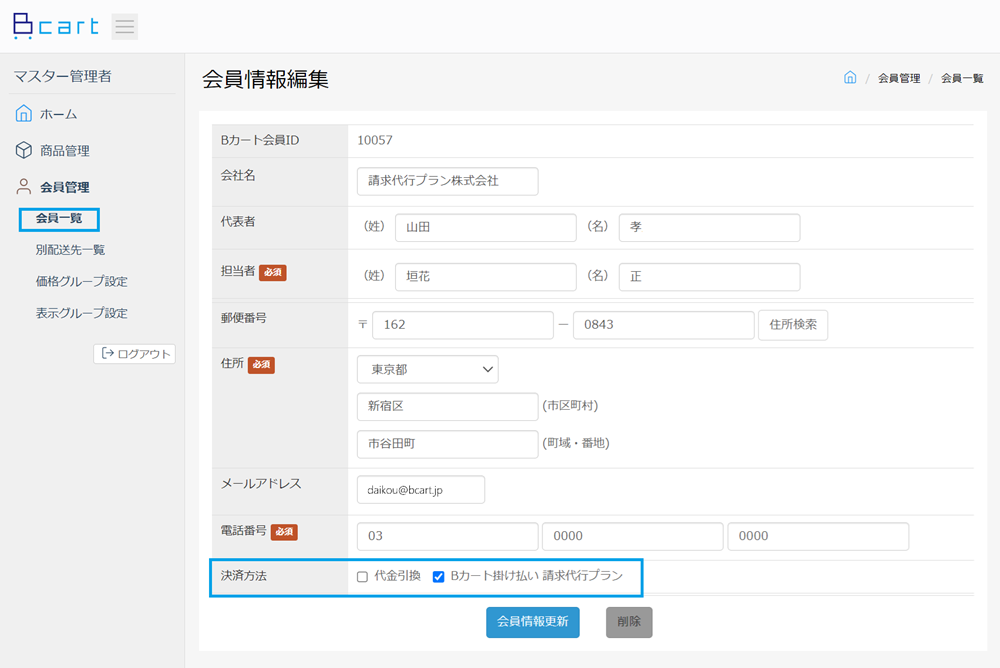This screenshot has width=1000, height=668.
Task: Click the 会社名 input field
Action: pos(447,181)
